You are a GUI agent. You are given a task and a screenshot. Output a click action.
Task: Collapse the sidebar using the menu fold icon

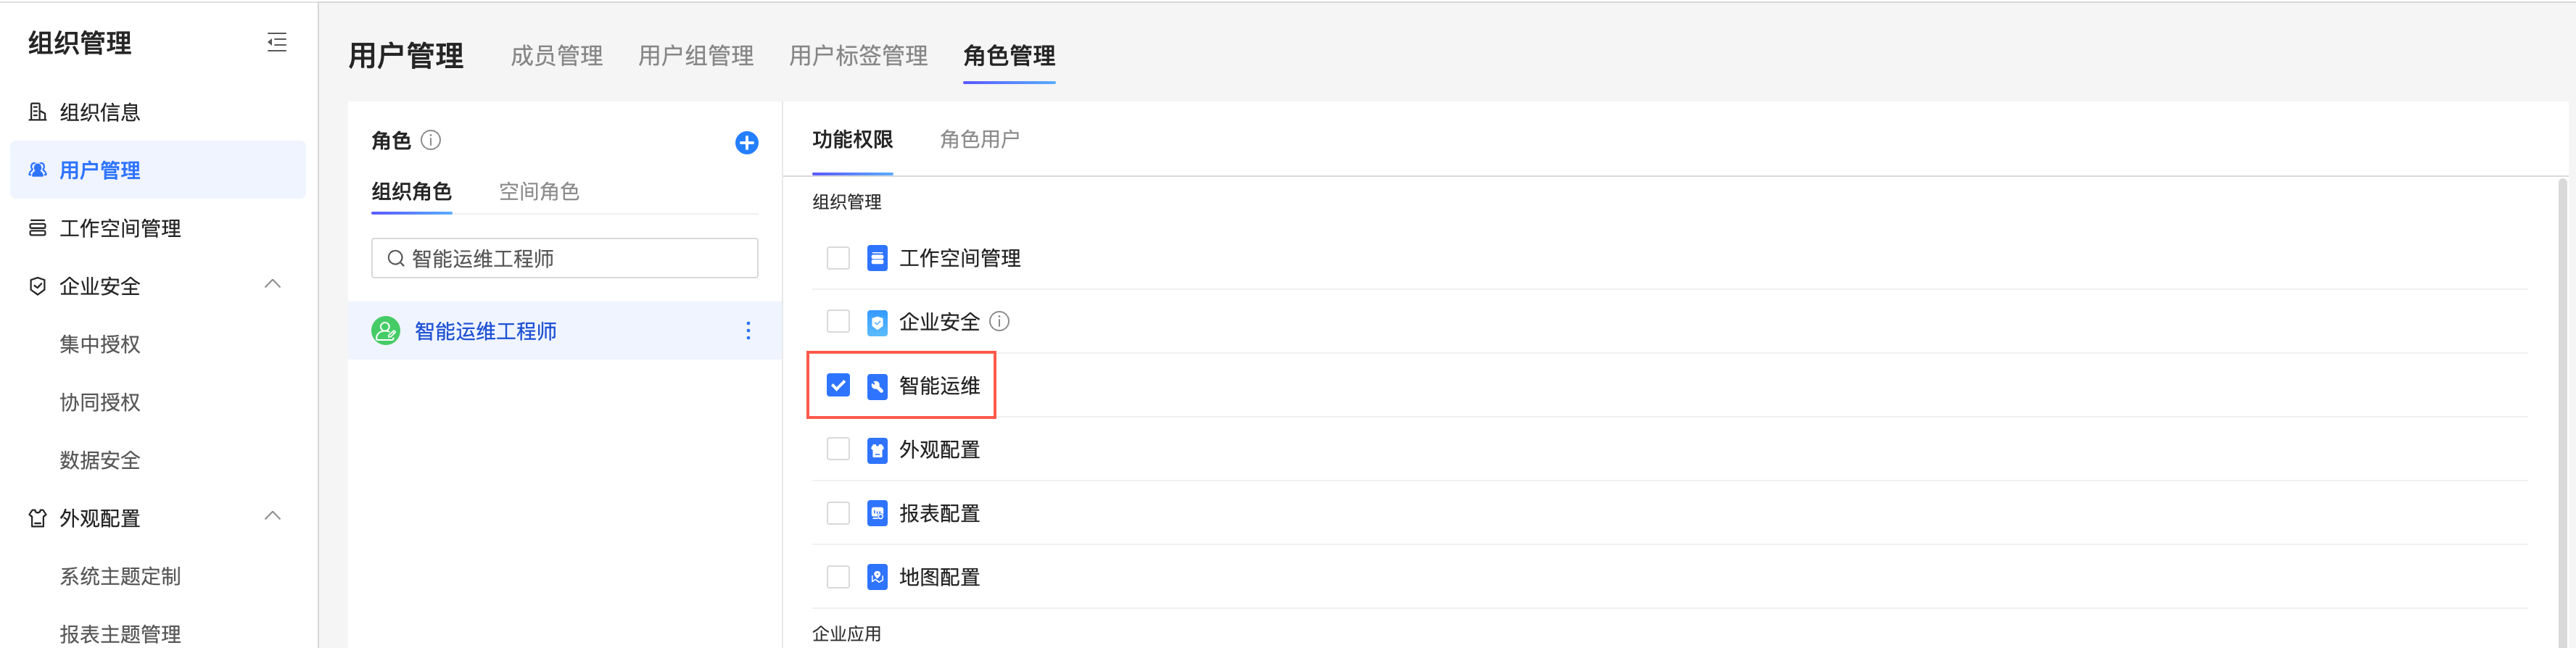point(277,42)
